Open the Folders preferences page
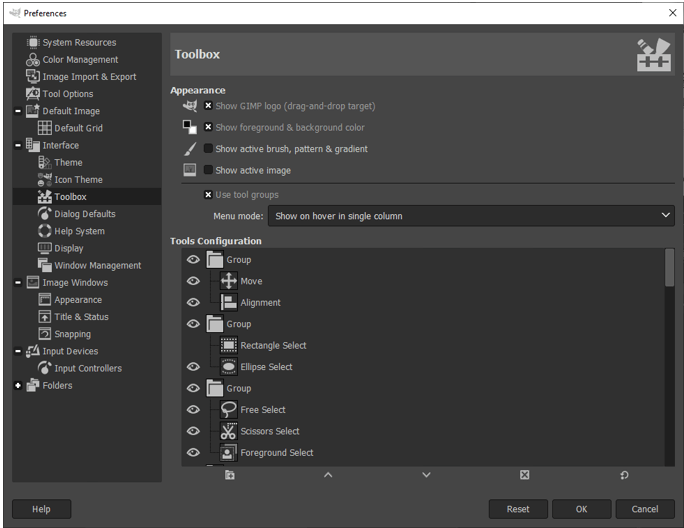The width and height of the screenshot is (684, 528). pyautogui.click(x=57, y=385)
